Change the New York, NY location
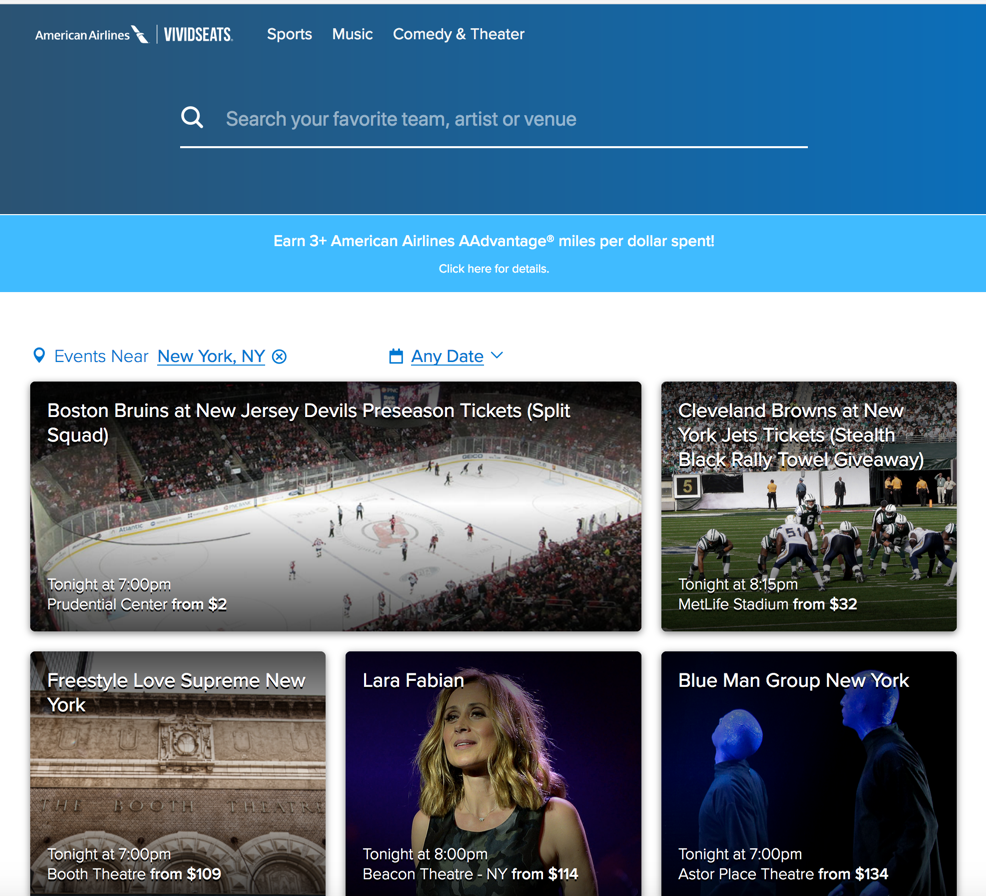 point(211,356)
